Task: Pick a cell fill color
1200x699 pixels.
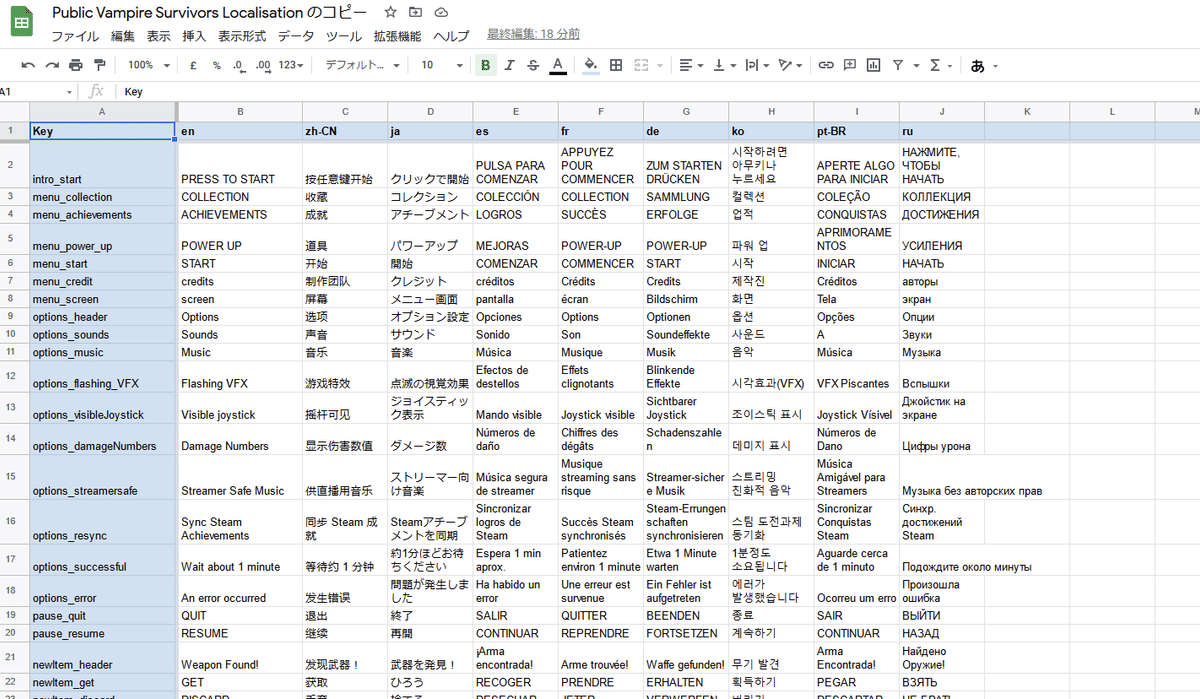Action: click(x=591, y=65)
